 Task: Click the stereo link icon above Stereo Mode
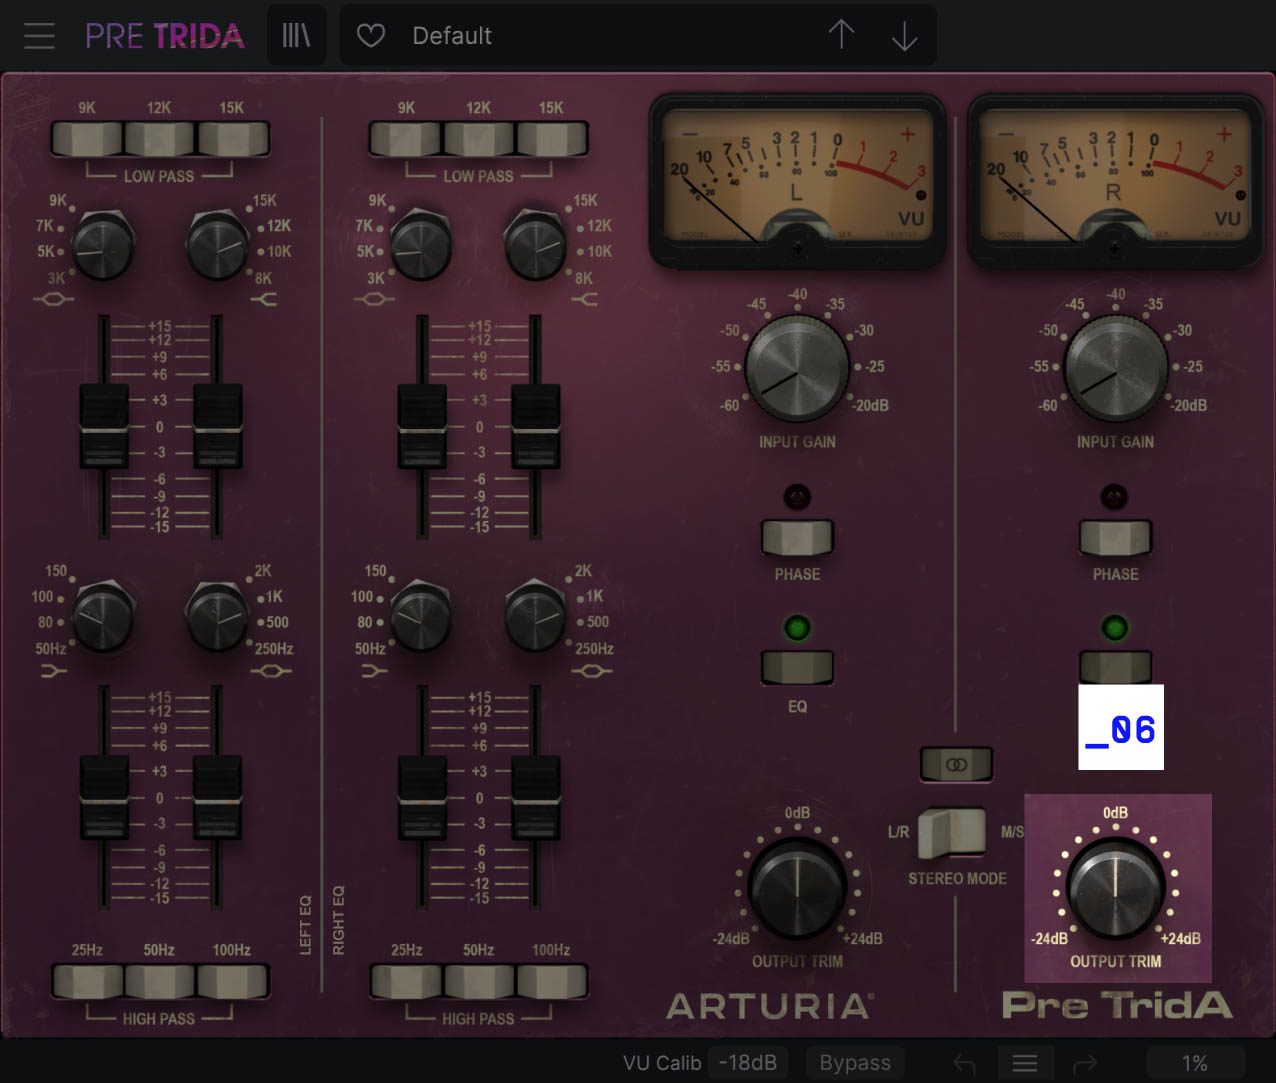pos(956,764)
